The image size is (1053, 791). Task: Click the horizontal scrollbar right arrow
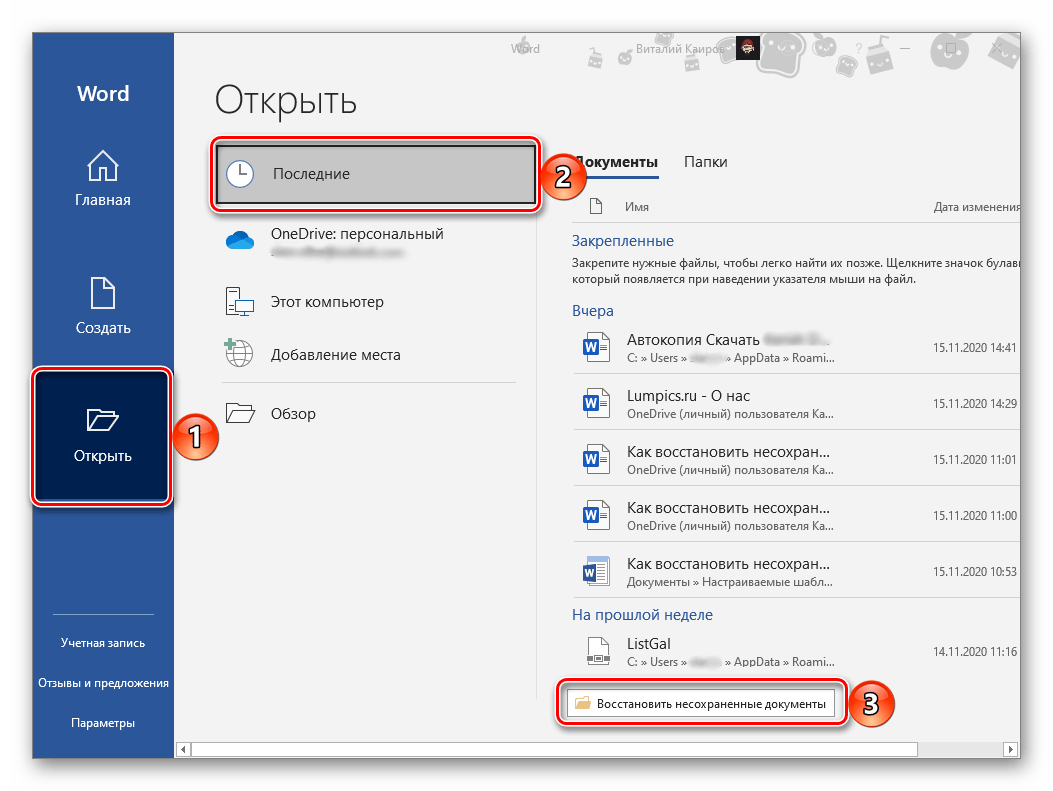(x=1011, y=749)
